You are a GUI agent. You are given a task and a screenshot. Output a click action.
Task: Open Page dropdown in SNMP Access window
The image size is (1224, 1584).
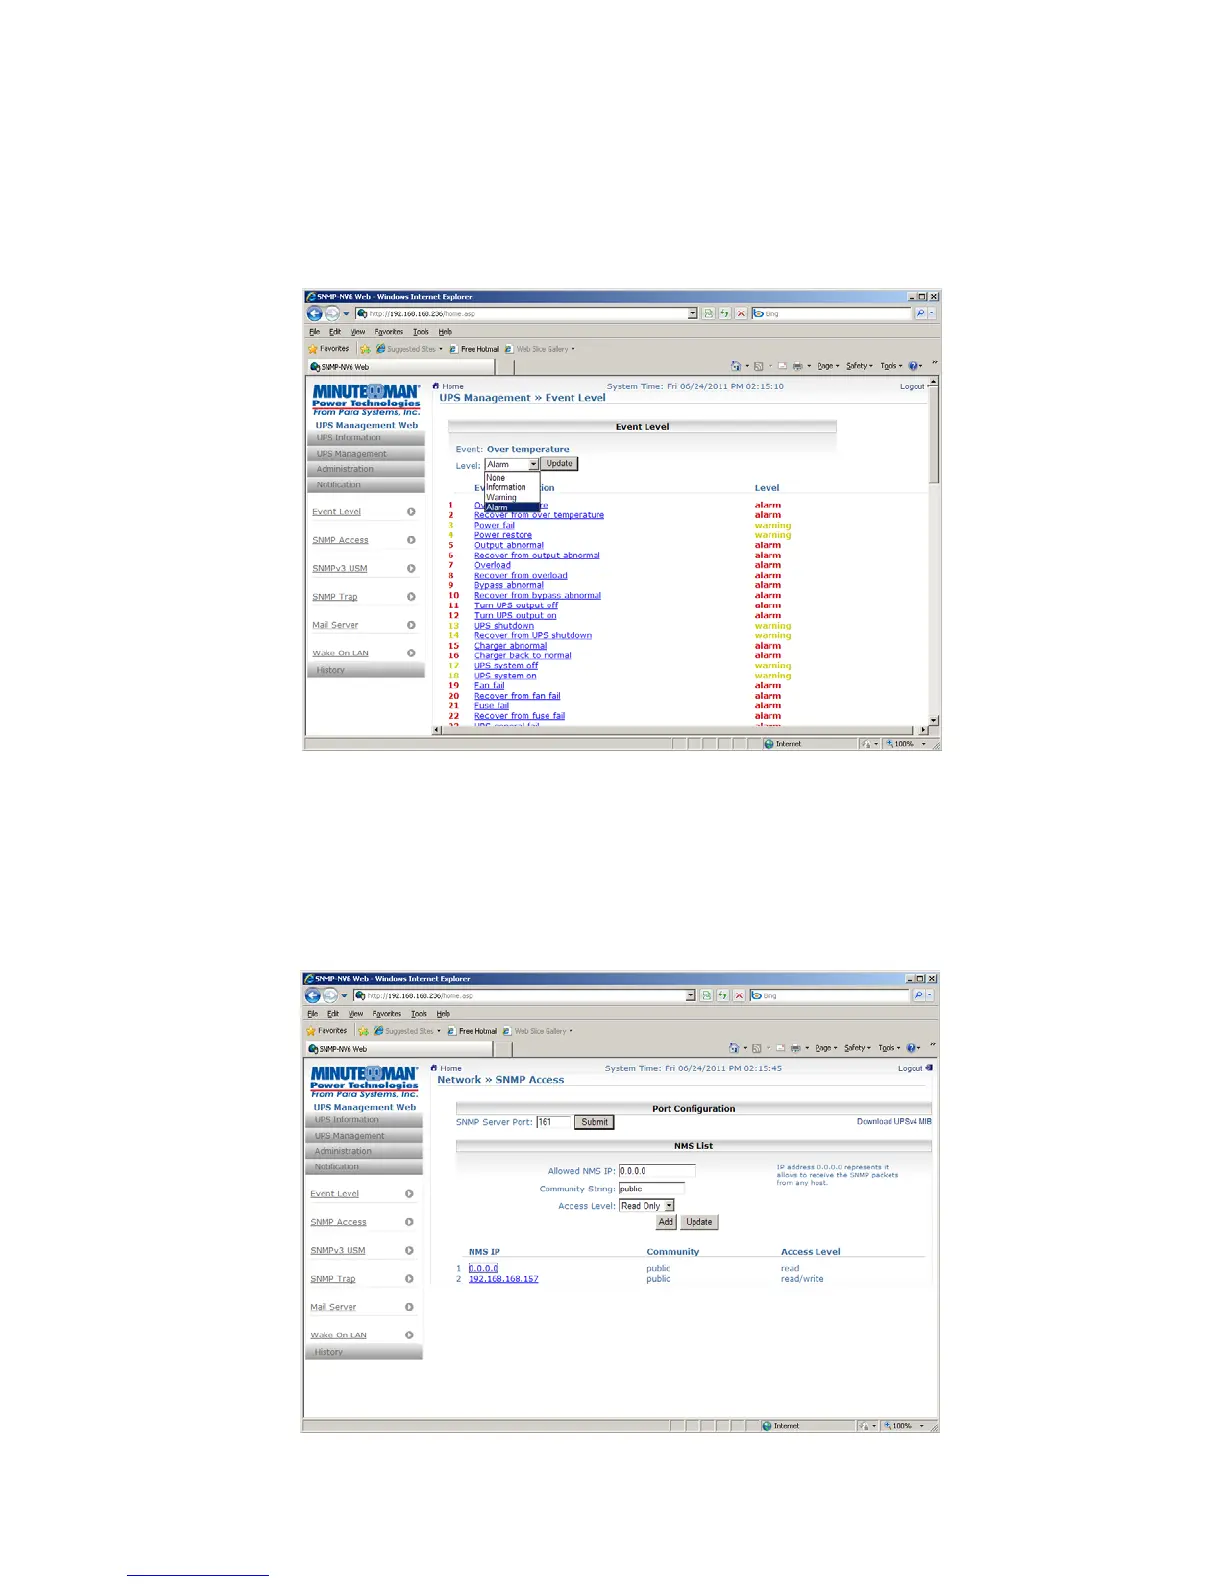826,1048
